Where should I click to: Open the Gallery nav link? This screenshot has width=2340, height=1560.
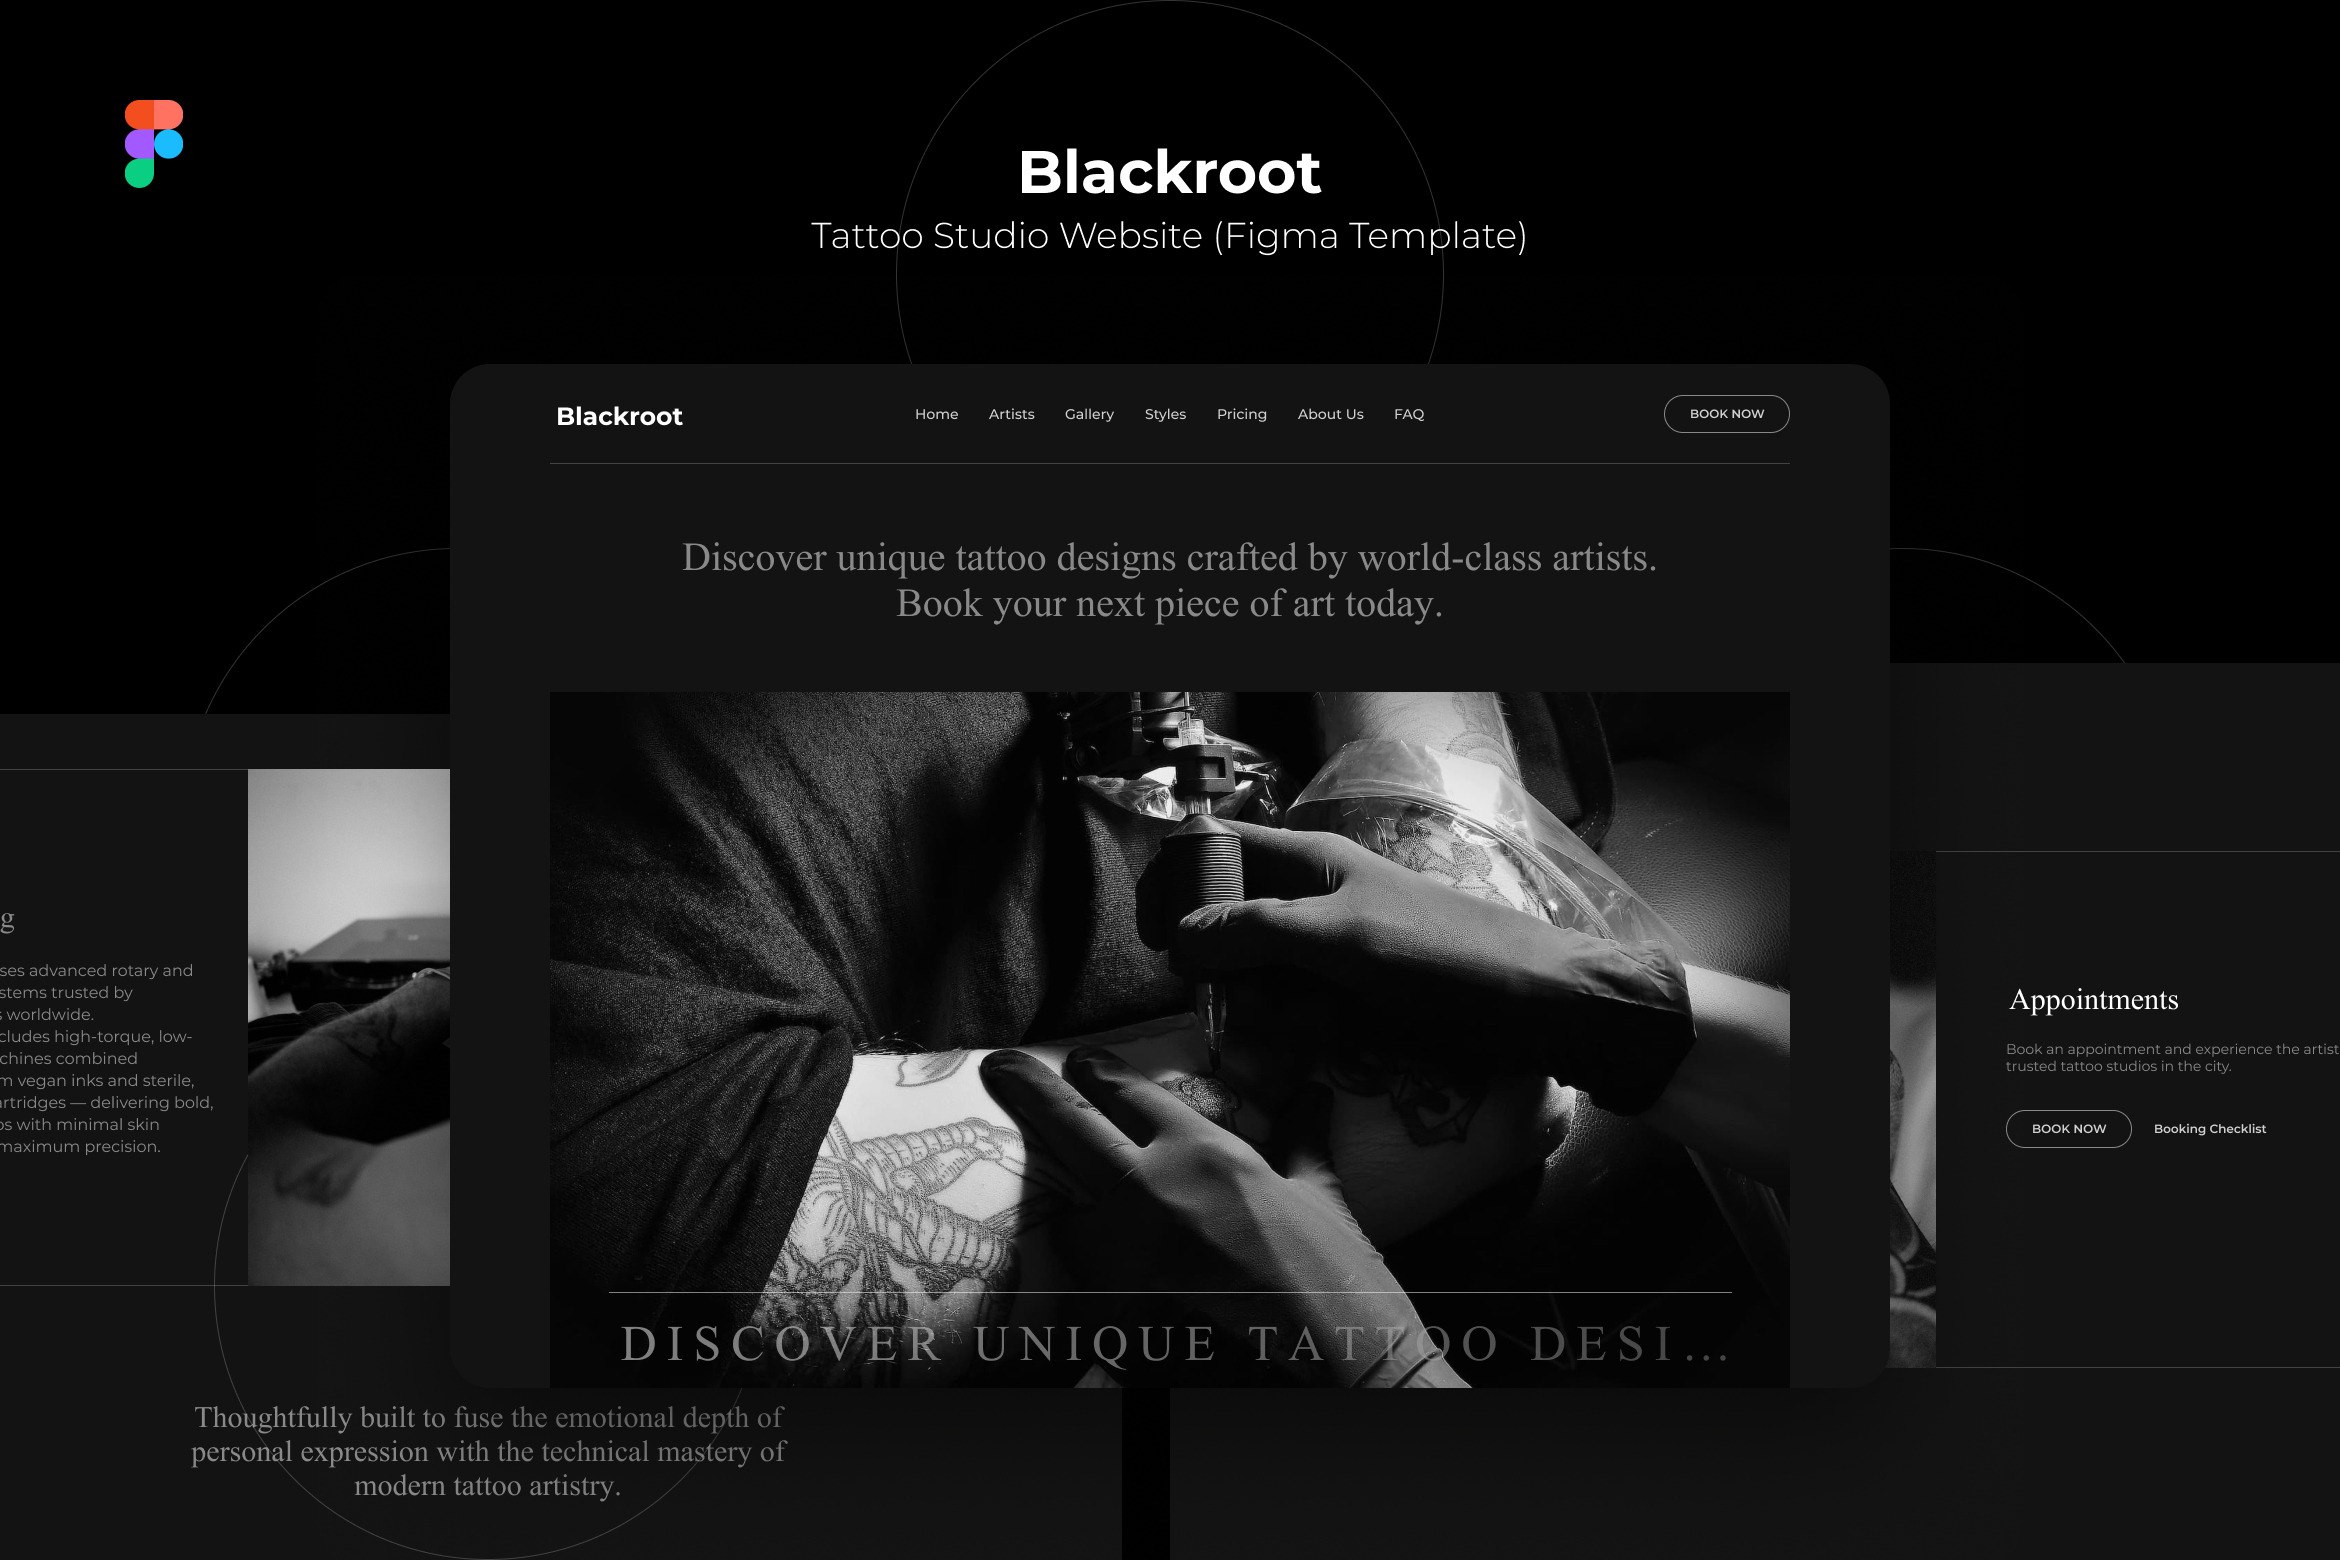coord(1089,414)
